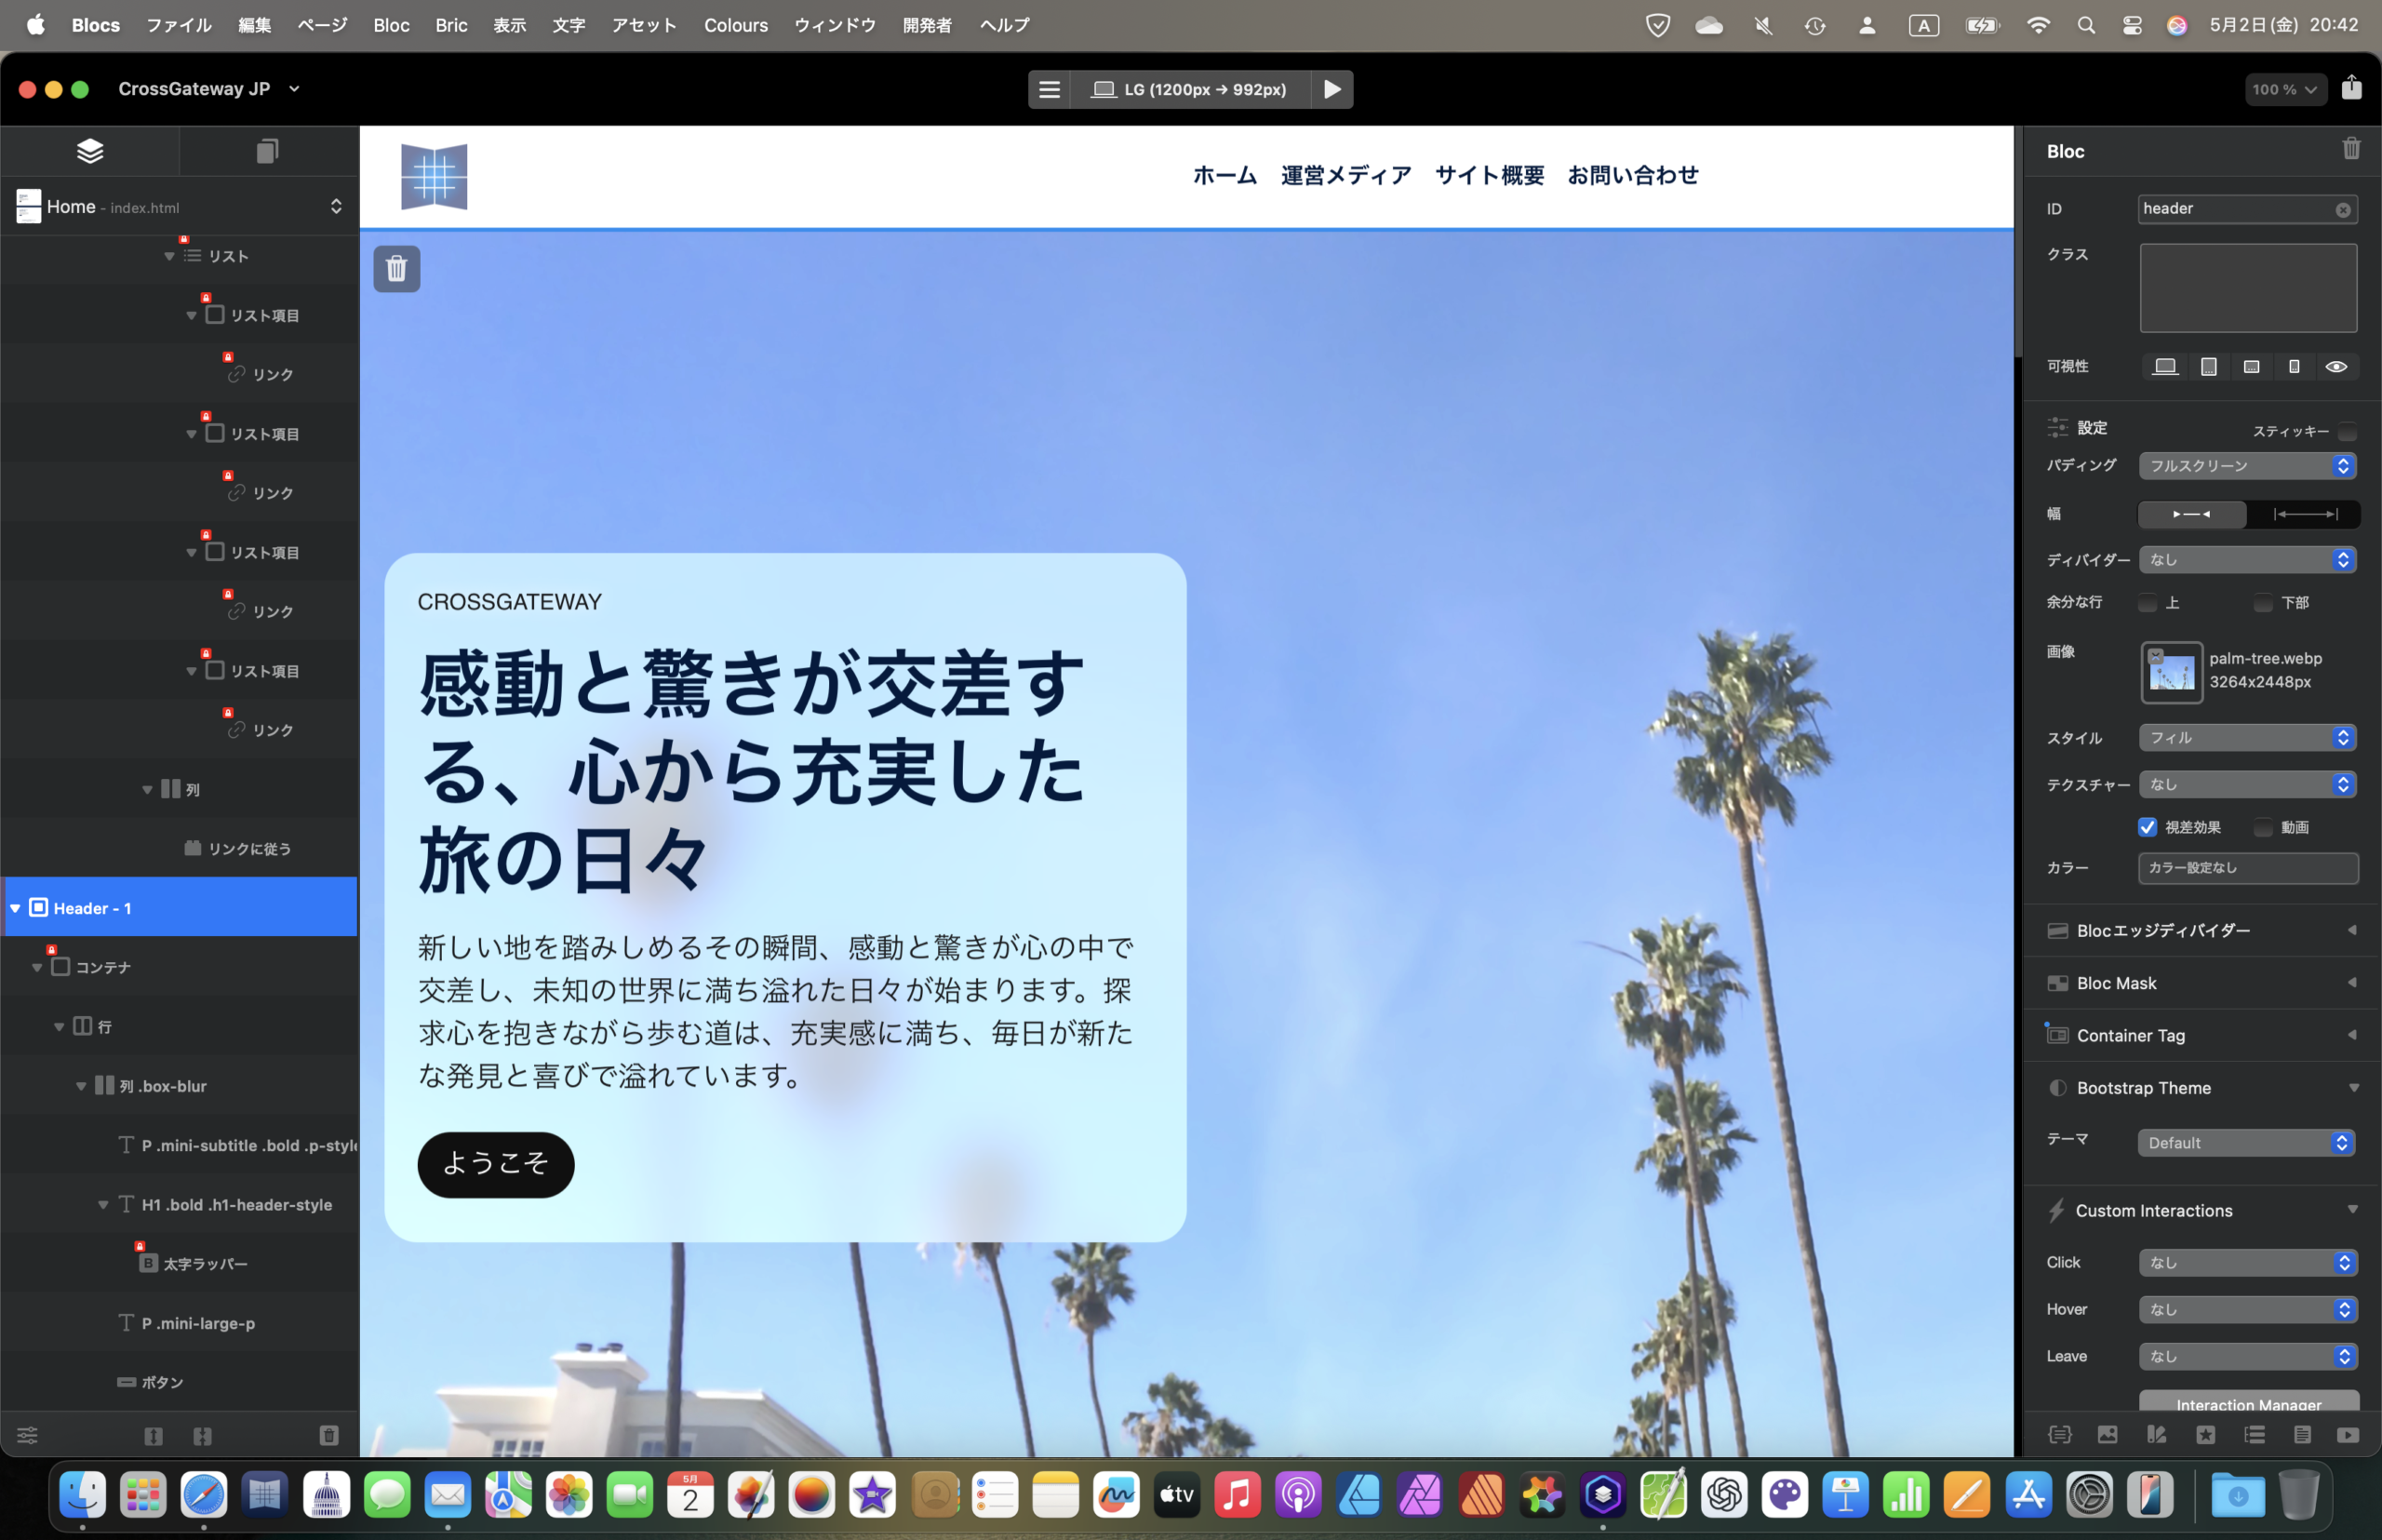Clear the header ID field

[x=2343, y=209]
